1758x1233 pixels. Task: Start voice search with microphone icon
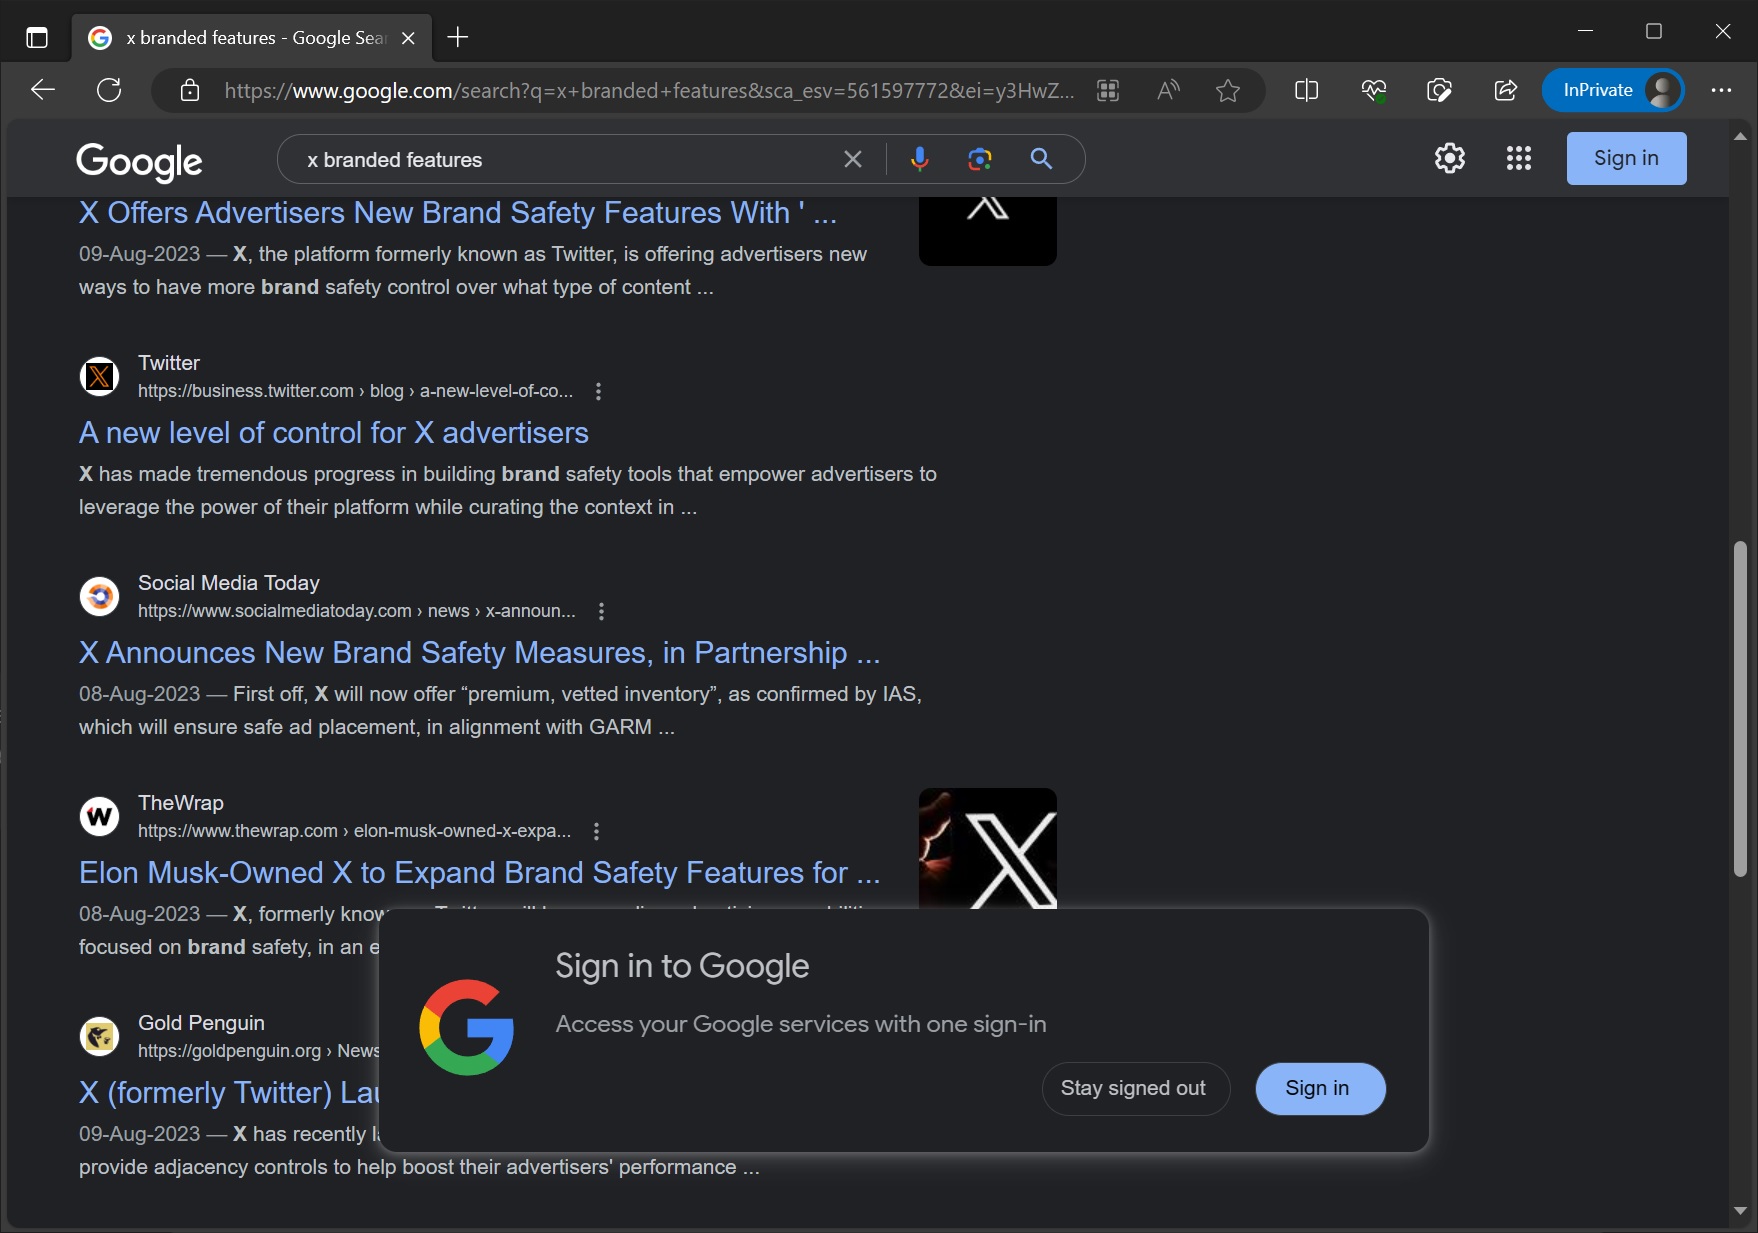coord(920,159)
